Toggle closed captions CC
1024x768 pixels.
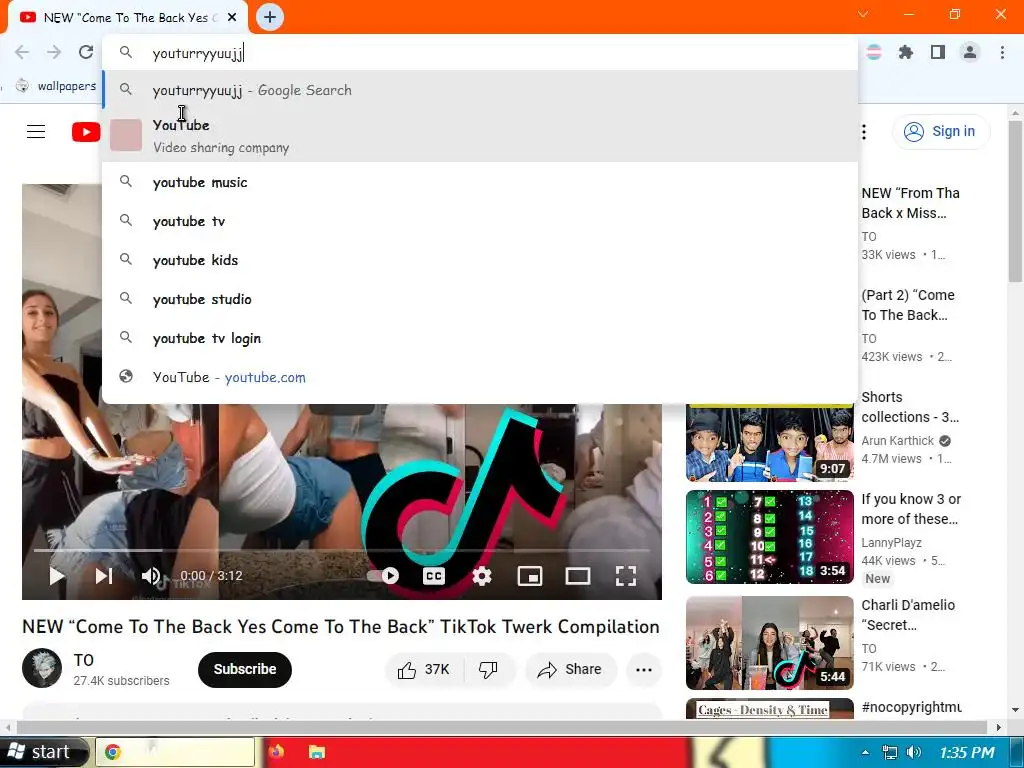point(434,576)
